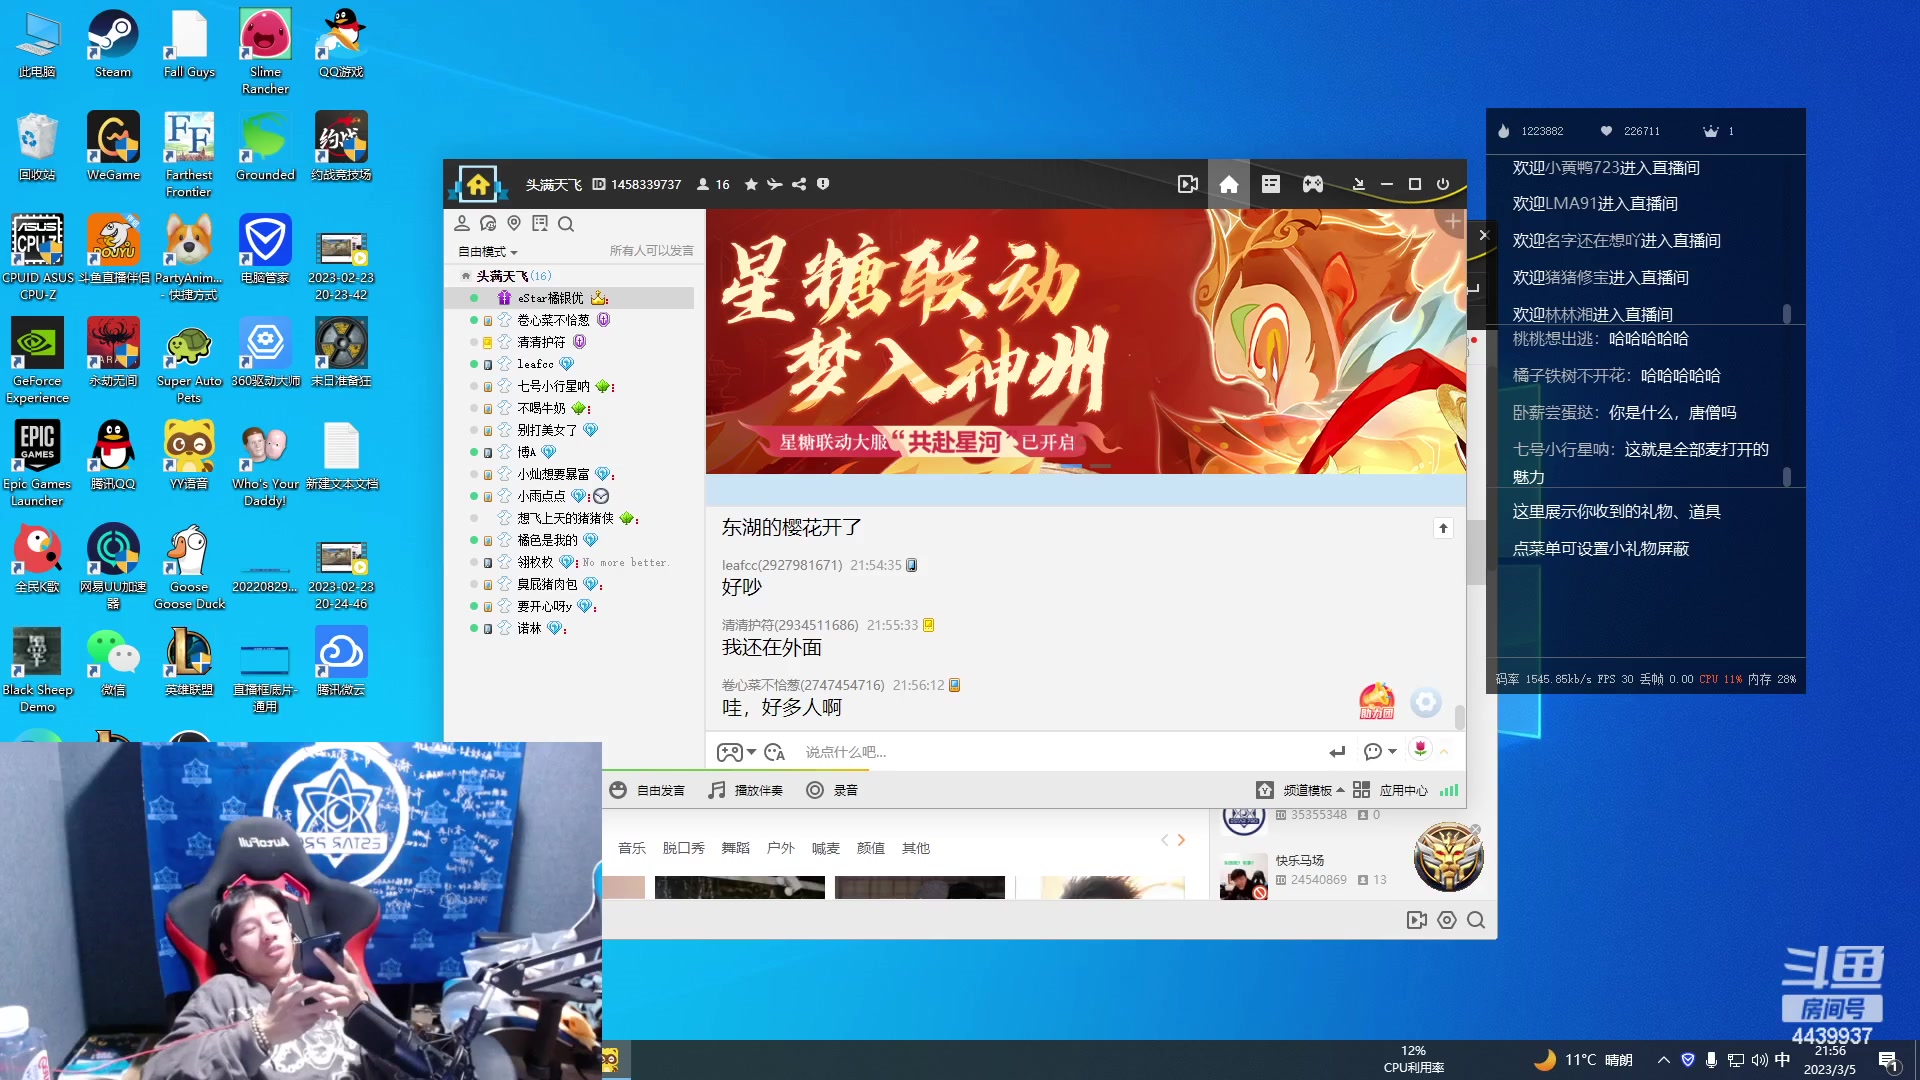Click the search icon at bottom of YY window

(1476, 920)
